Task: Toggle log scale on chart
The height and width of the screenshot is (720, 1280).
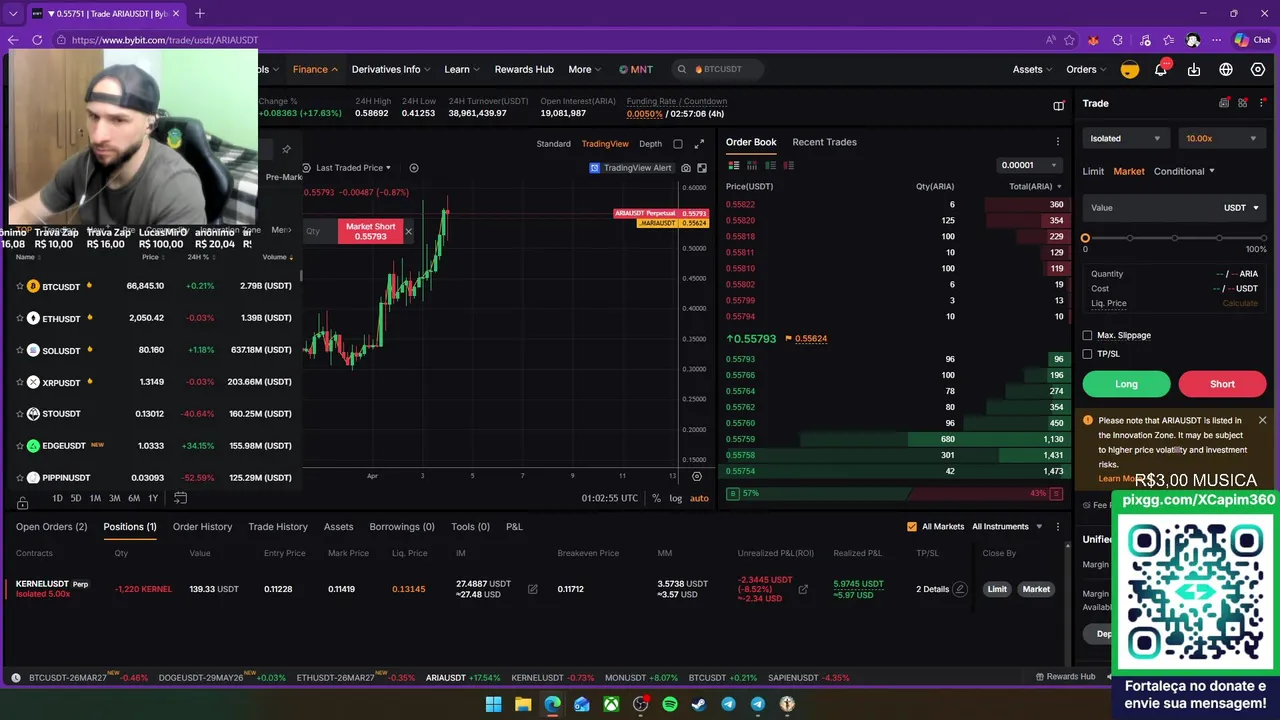Action: coord(676,498)
